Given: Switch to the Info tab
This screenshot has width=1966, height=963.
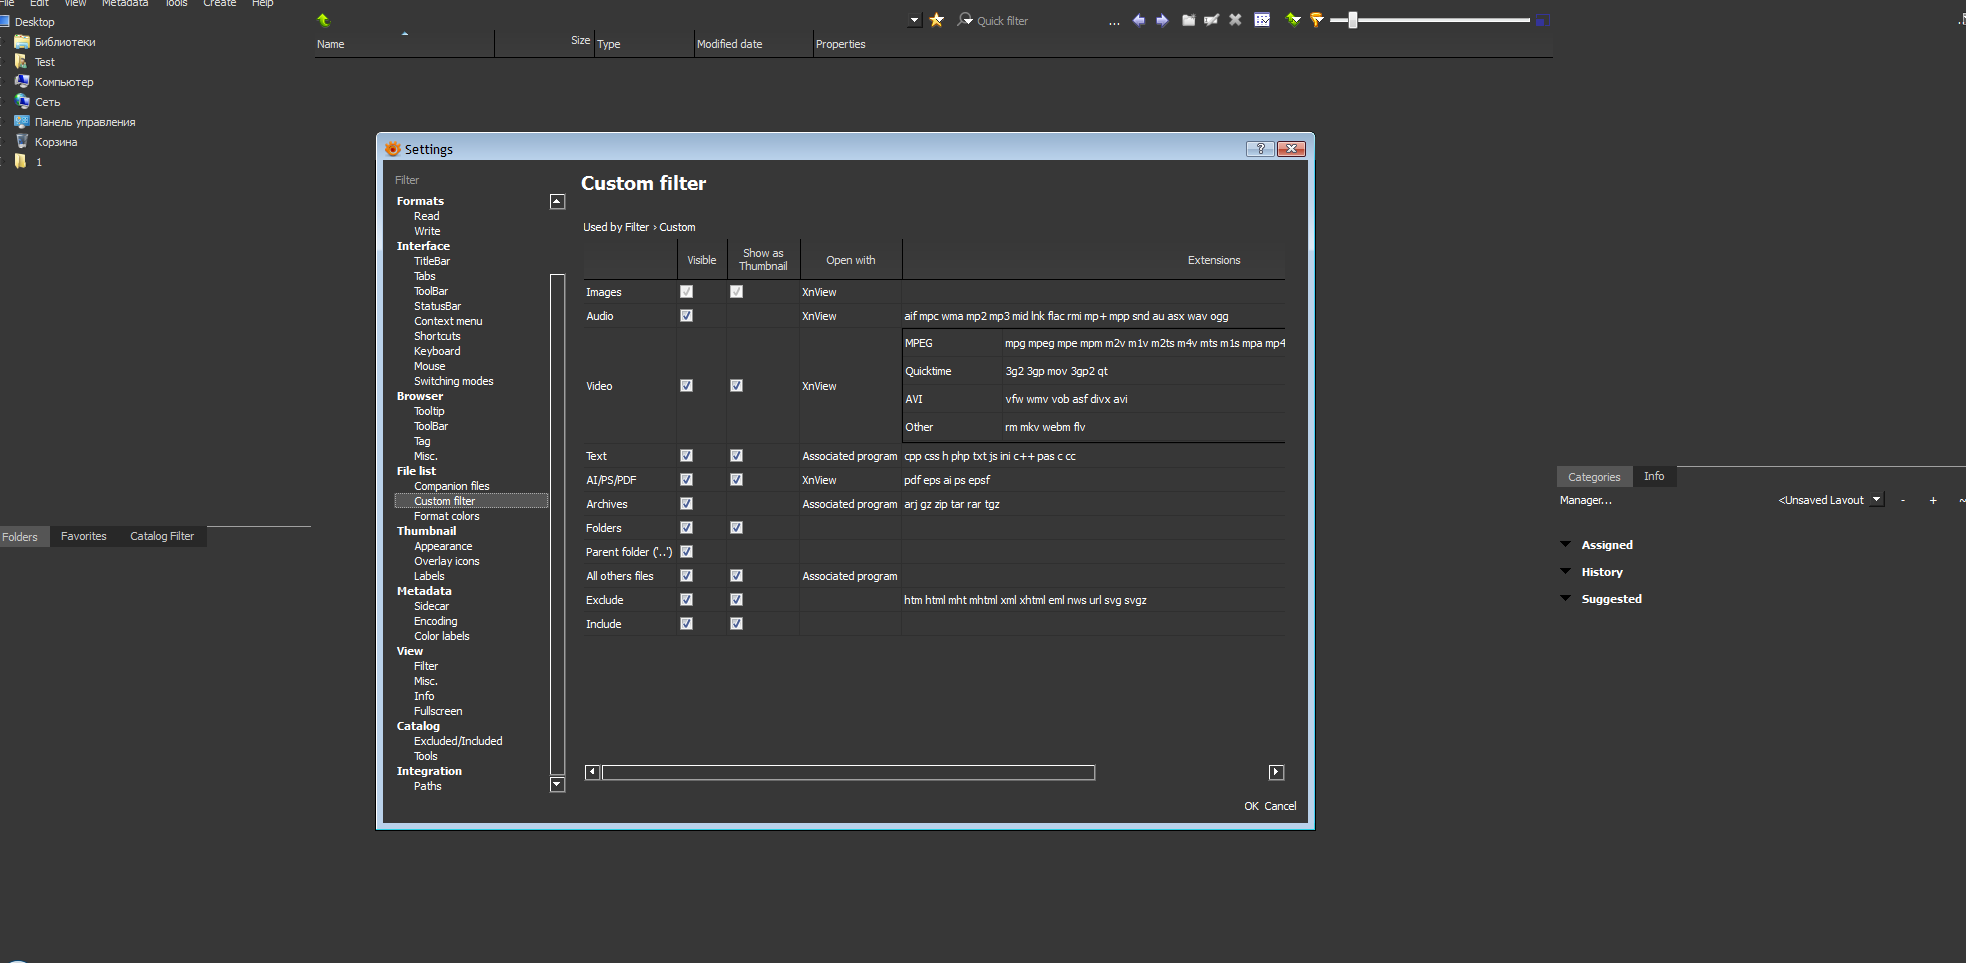Looking at the screenshot, I should [1654, 477].
